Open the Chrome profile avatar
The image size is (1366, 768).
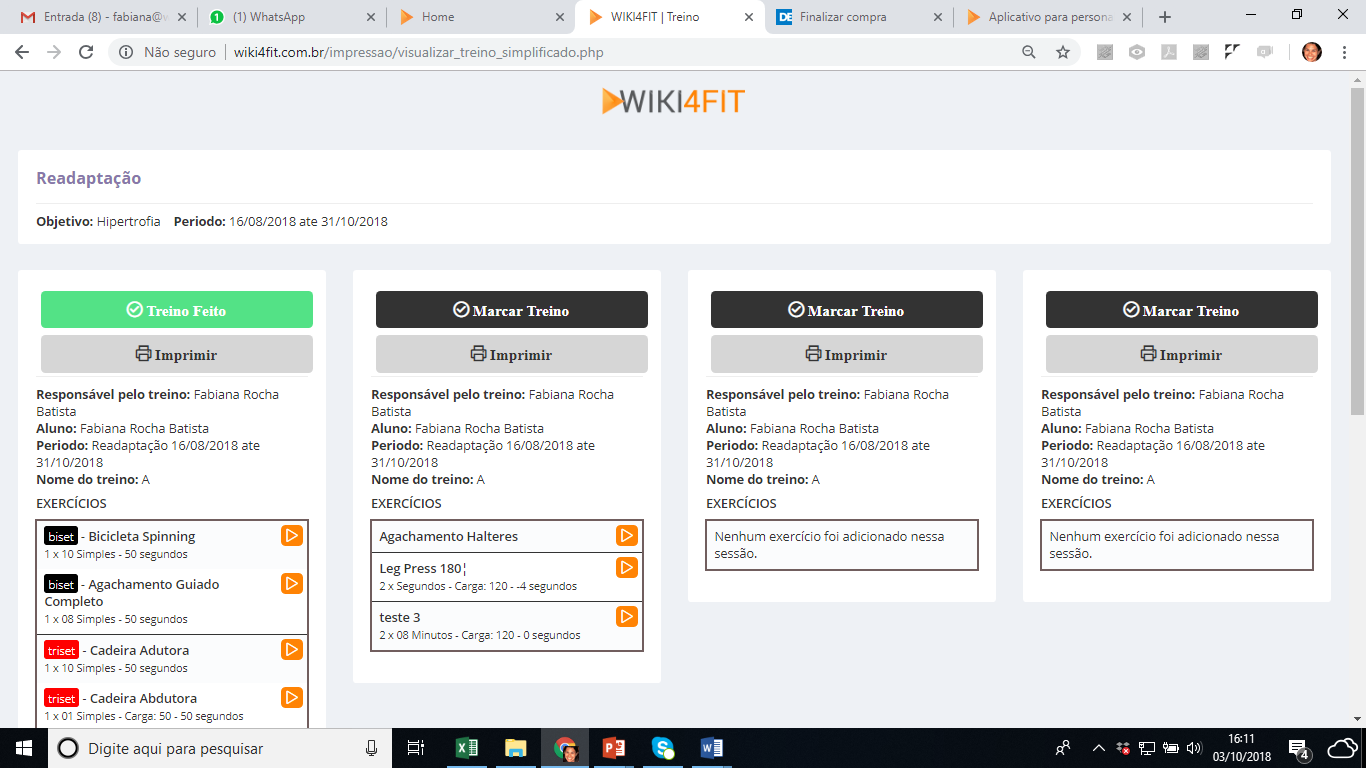(1312, 52)
